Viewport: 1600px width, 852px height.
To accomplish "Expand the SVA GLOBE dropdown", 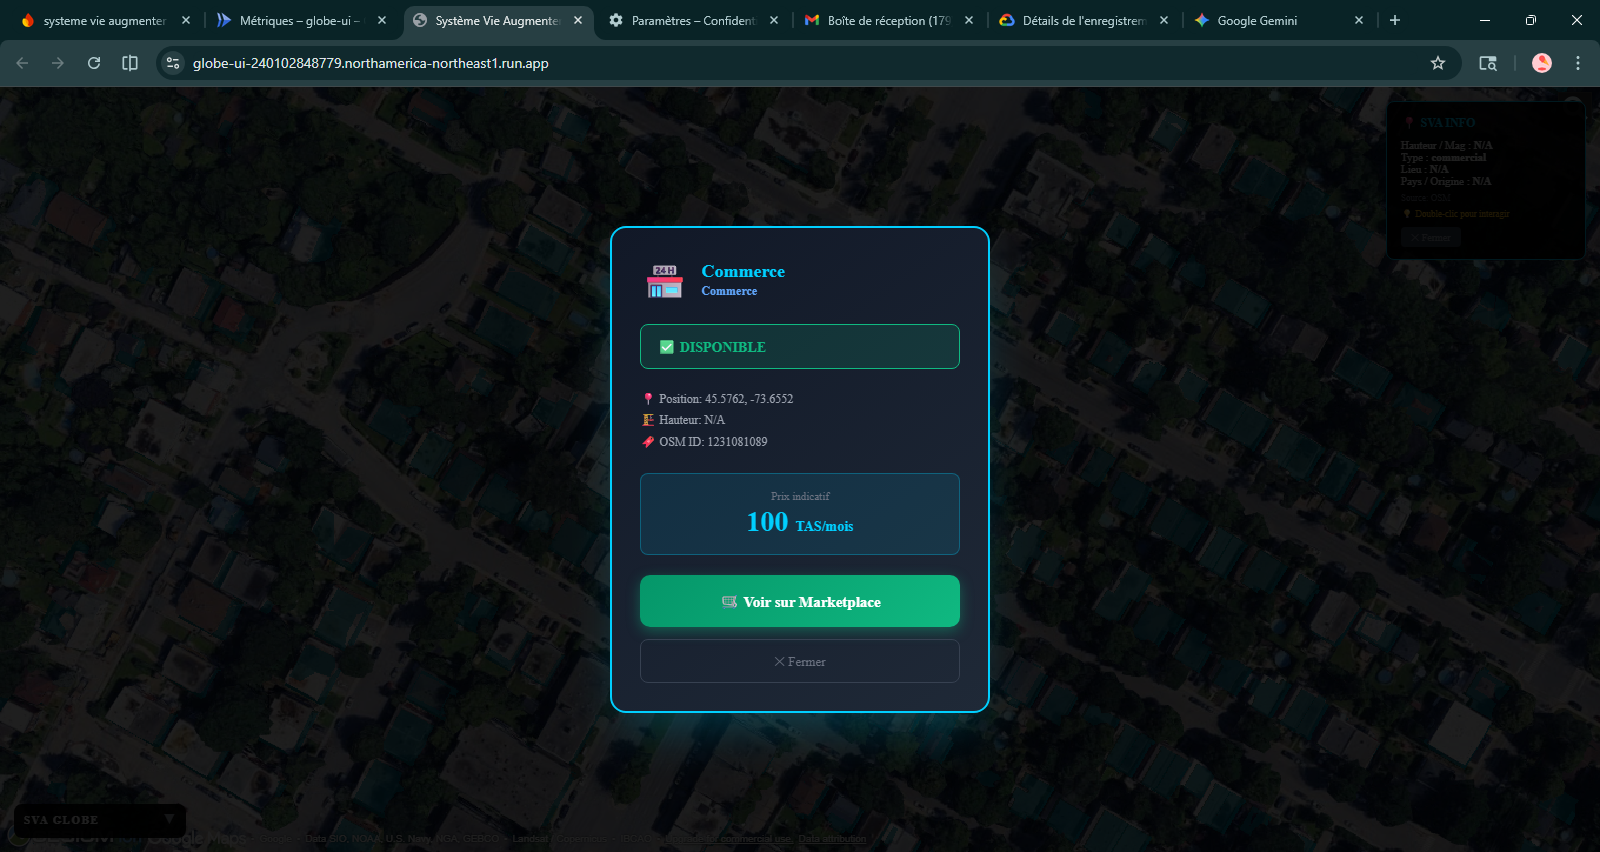I will point(100,820).
